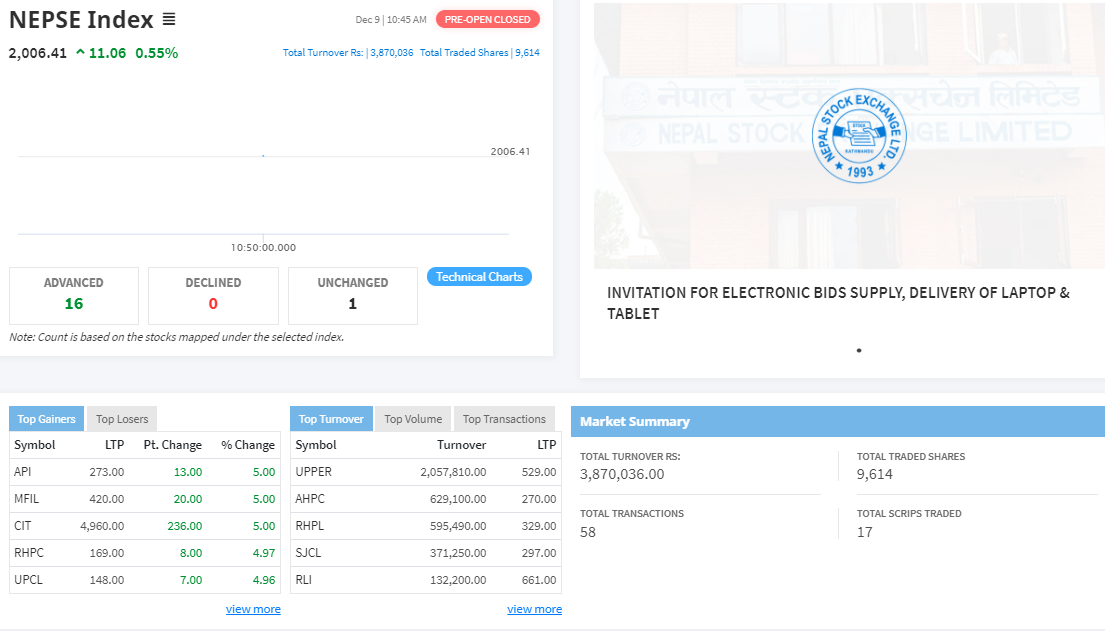Select the RHPL symbol in Top Turnover
Screen dimensions: 1105x631
point(309,526)
